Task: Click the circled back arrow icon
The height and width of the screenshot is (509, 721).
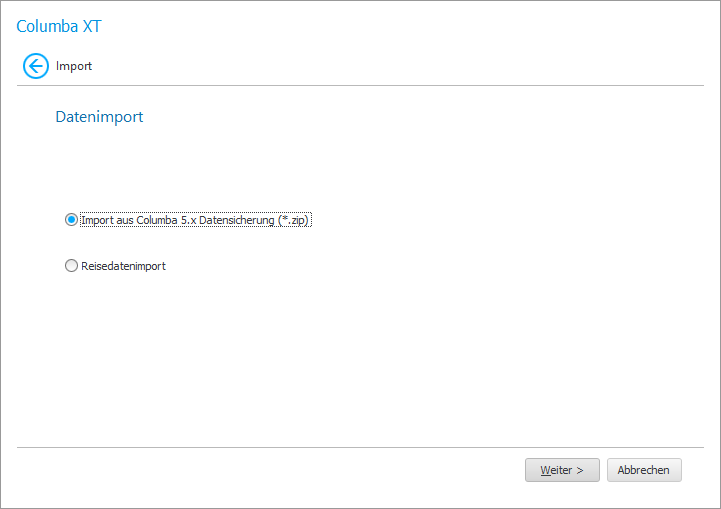Action: pyautogui.click(x=36, y=67)
